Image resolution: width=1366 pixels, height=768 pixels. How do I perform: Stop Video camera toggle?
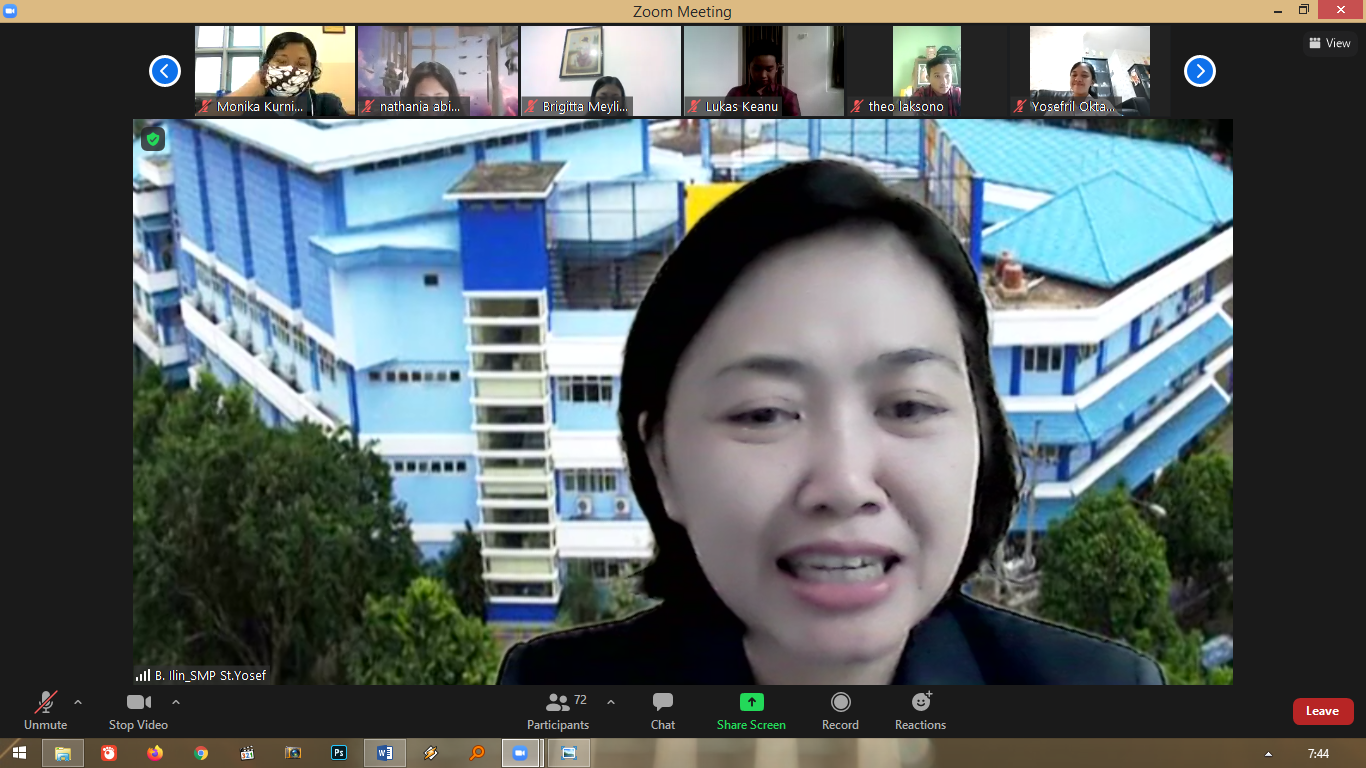pos(138,703)
